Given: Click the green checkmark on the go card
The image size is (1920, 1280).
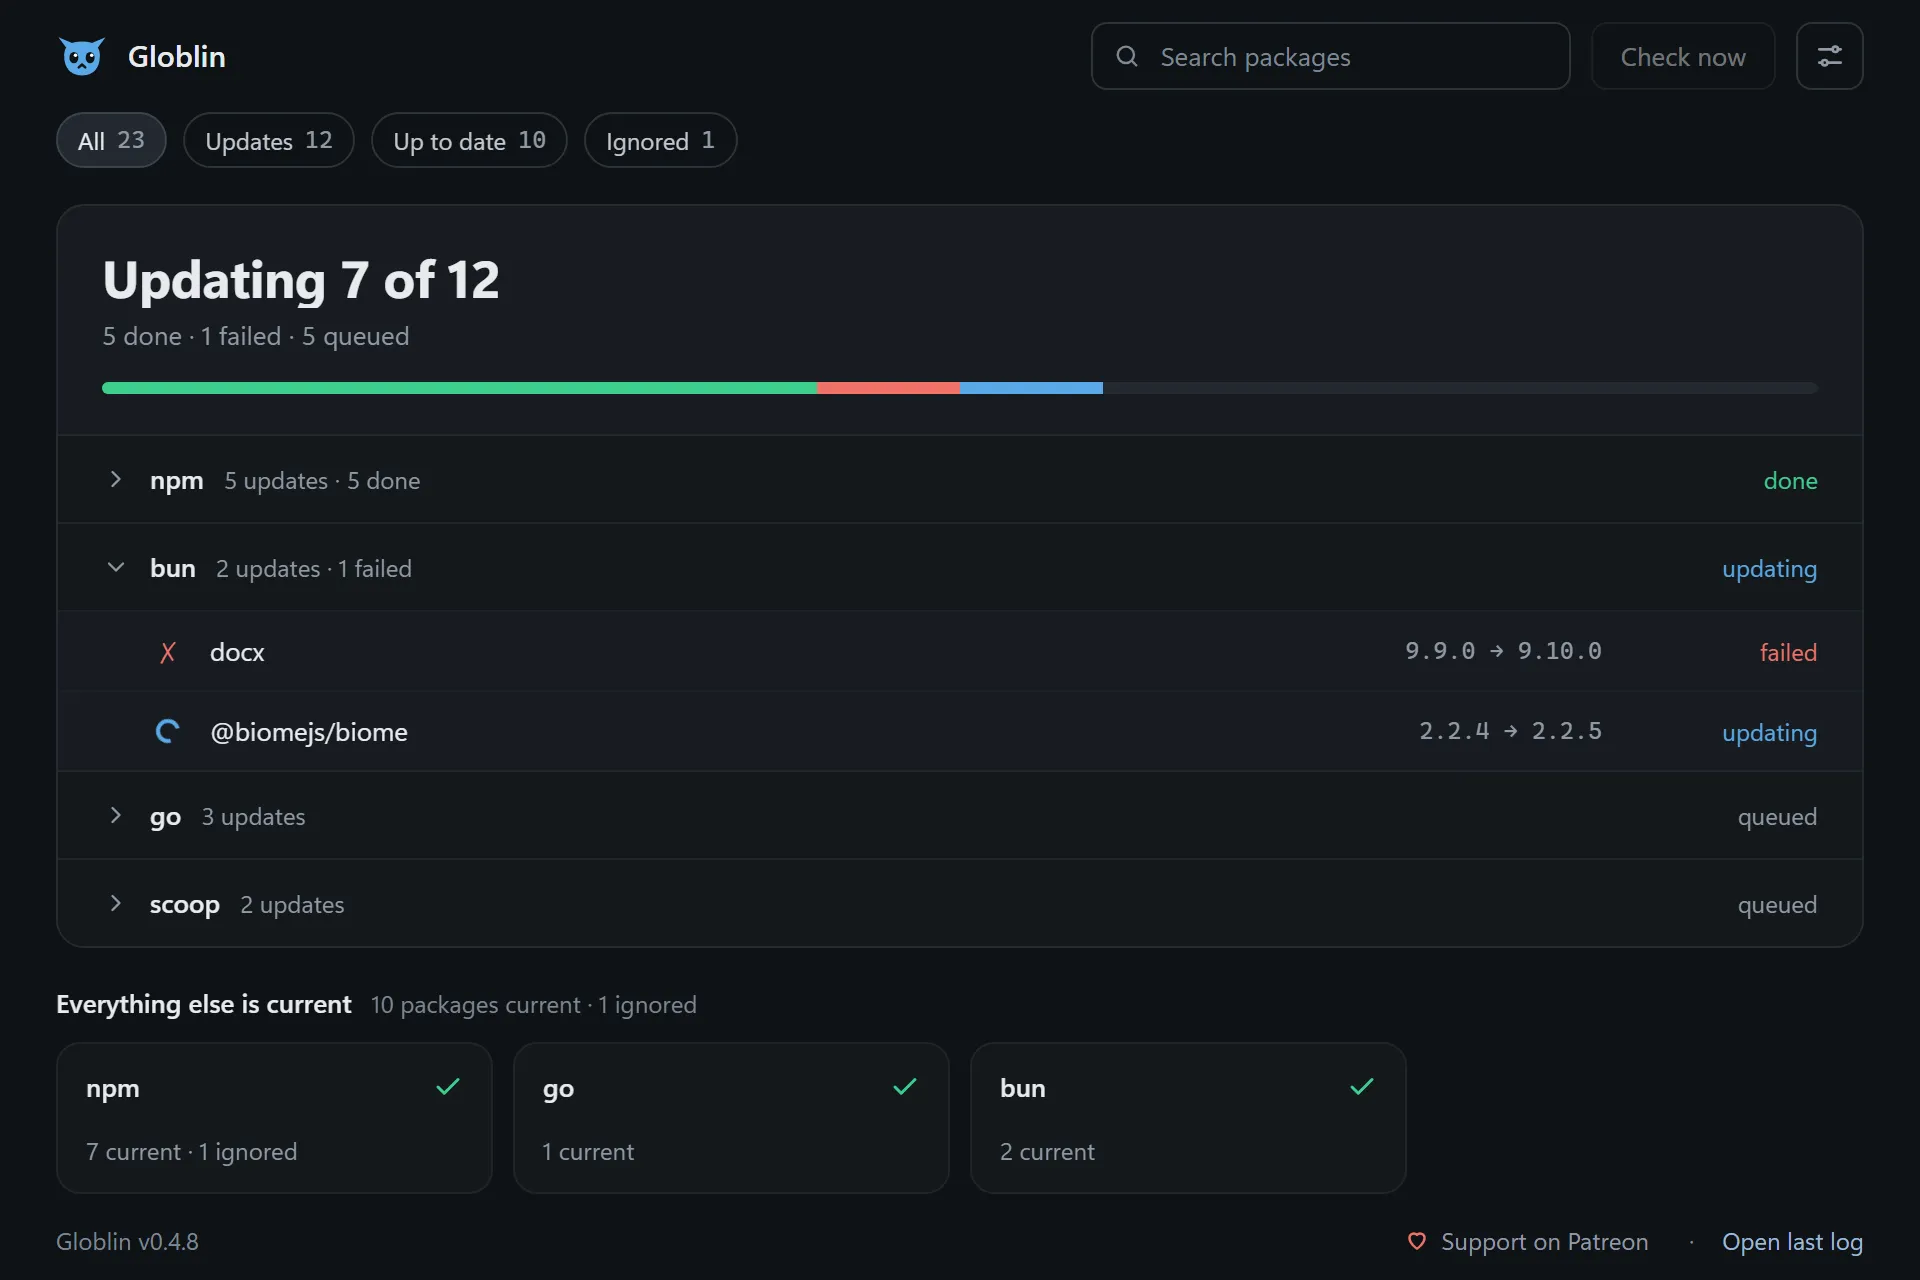Looking at the screenshot, I should click(x=905, y=1086).
